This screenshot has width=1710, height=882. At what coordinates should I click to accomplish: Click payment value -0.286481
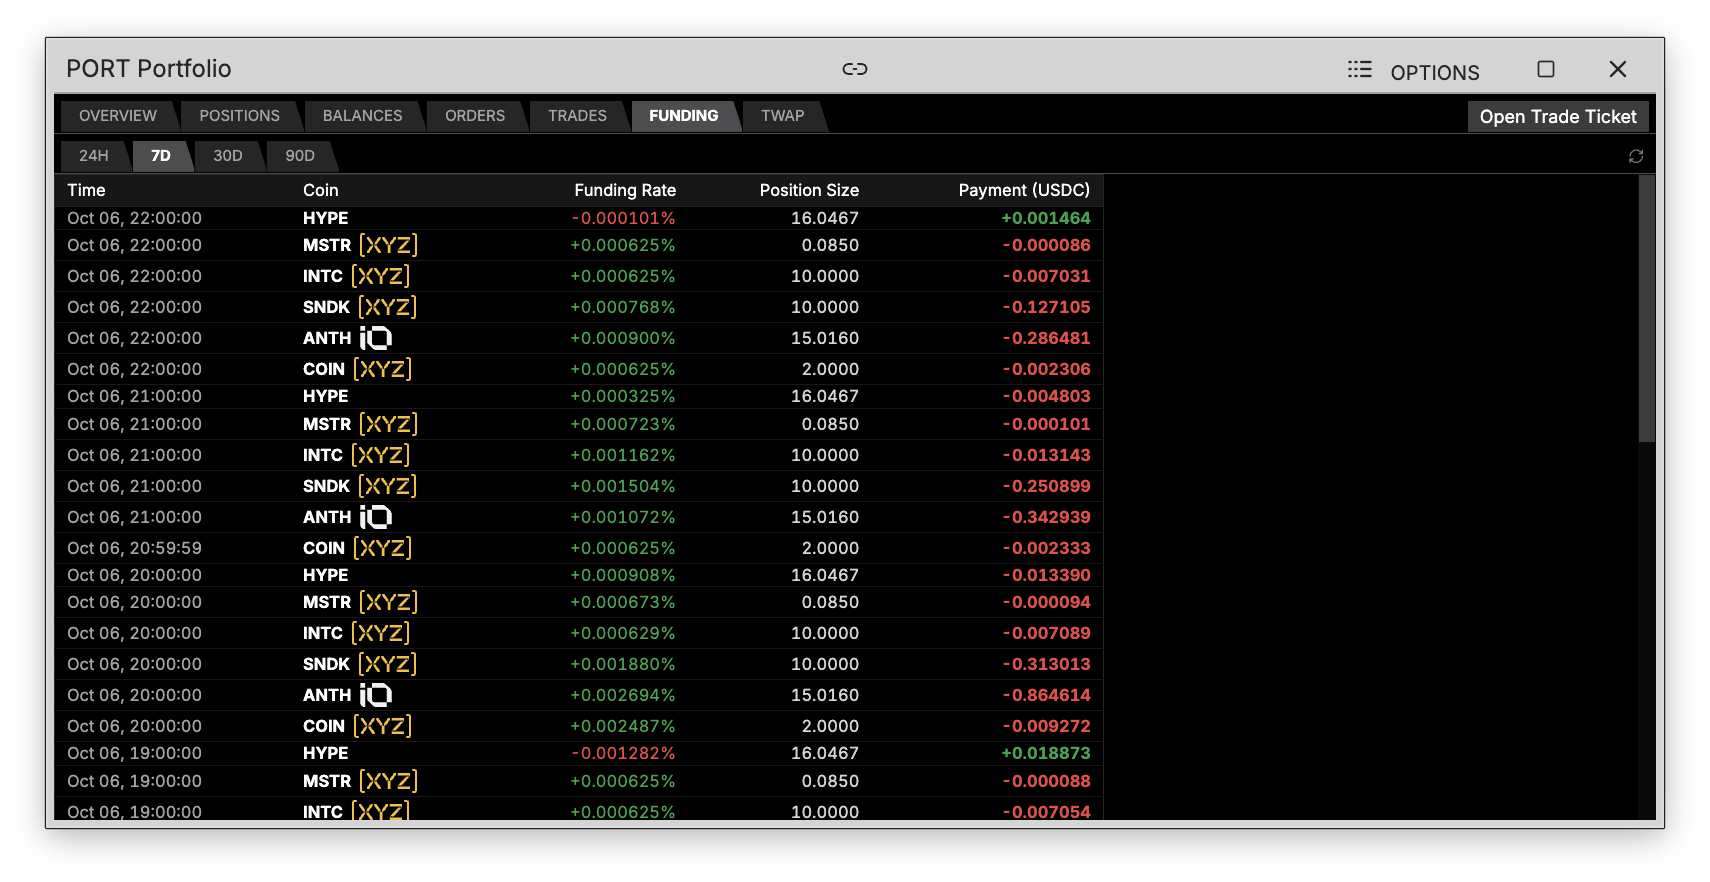(1047, 338)
